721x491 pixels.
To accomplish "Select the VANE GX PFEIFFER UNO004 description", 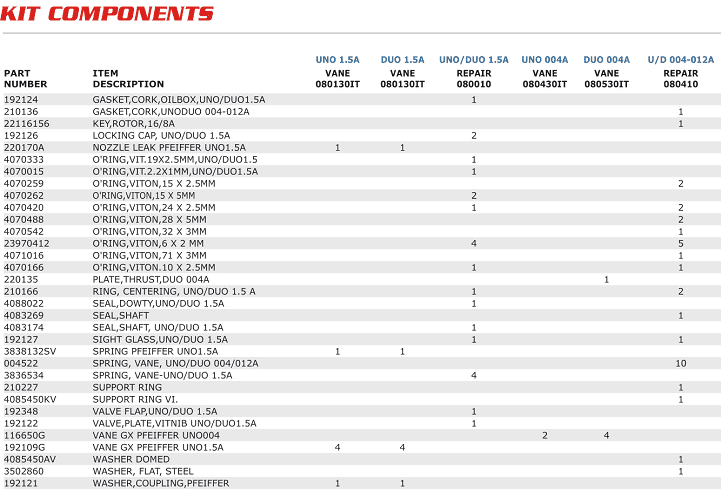I will (x=156, y=436).
